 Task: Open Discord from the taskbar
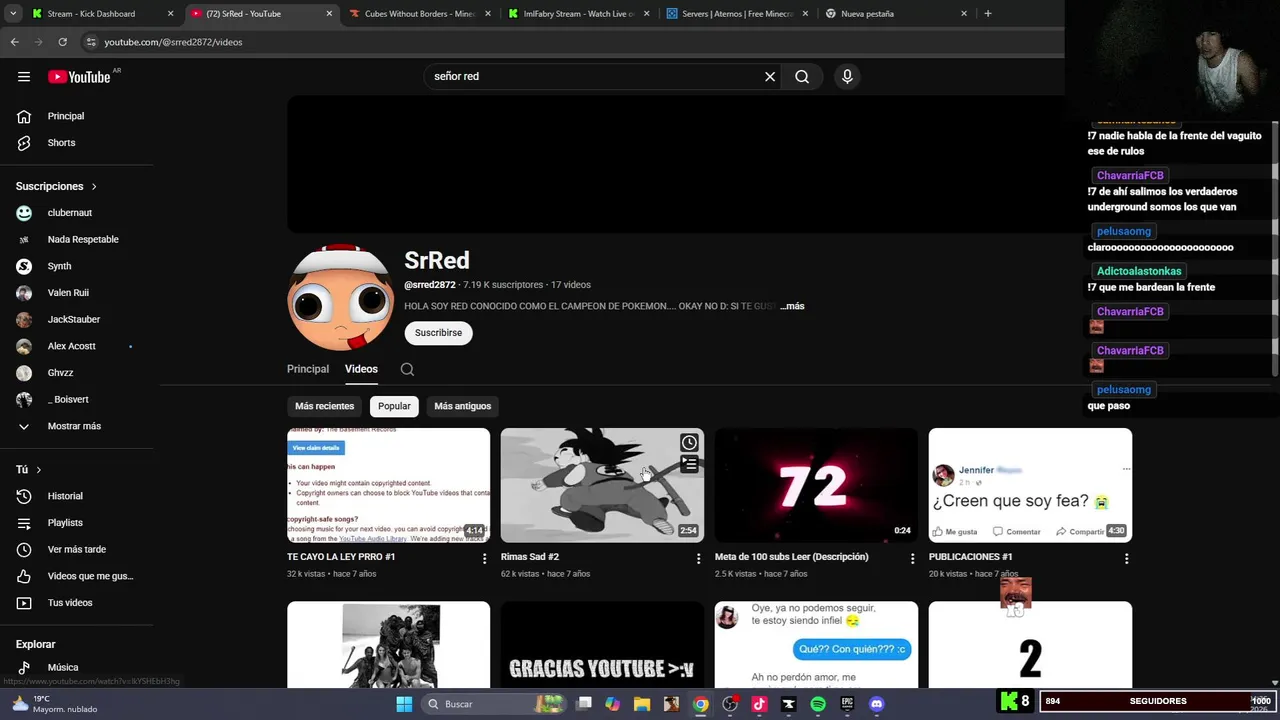click(877, 704)
